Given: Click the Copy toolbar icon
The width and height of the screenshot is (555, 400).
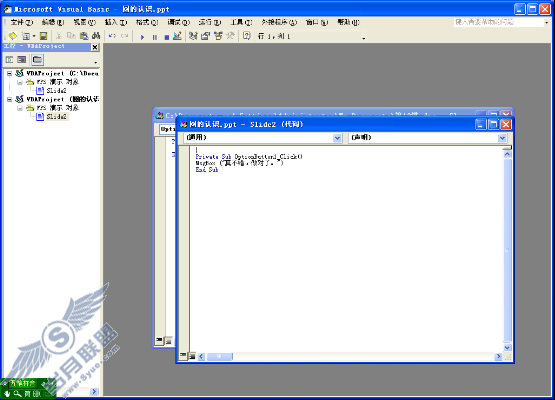Looking at the screenshot, I should coord(71,36).
